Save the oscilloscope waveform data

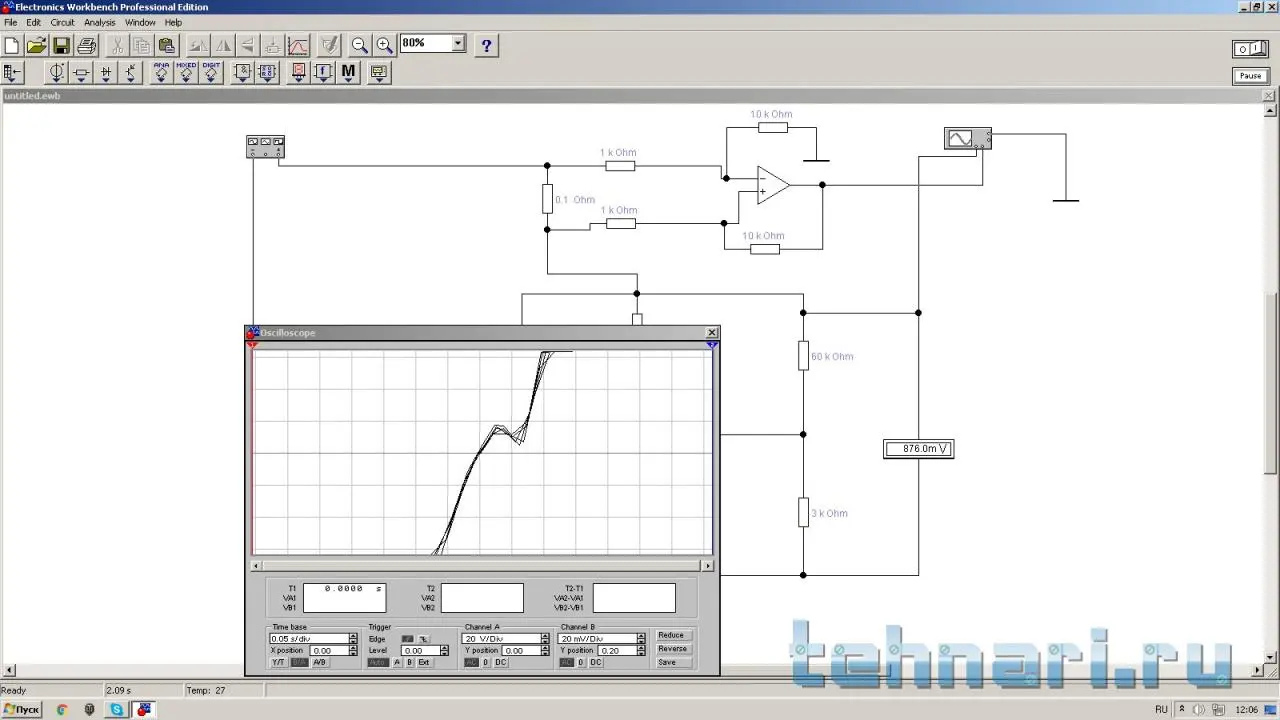[672, 663]
